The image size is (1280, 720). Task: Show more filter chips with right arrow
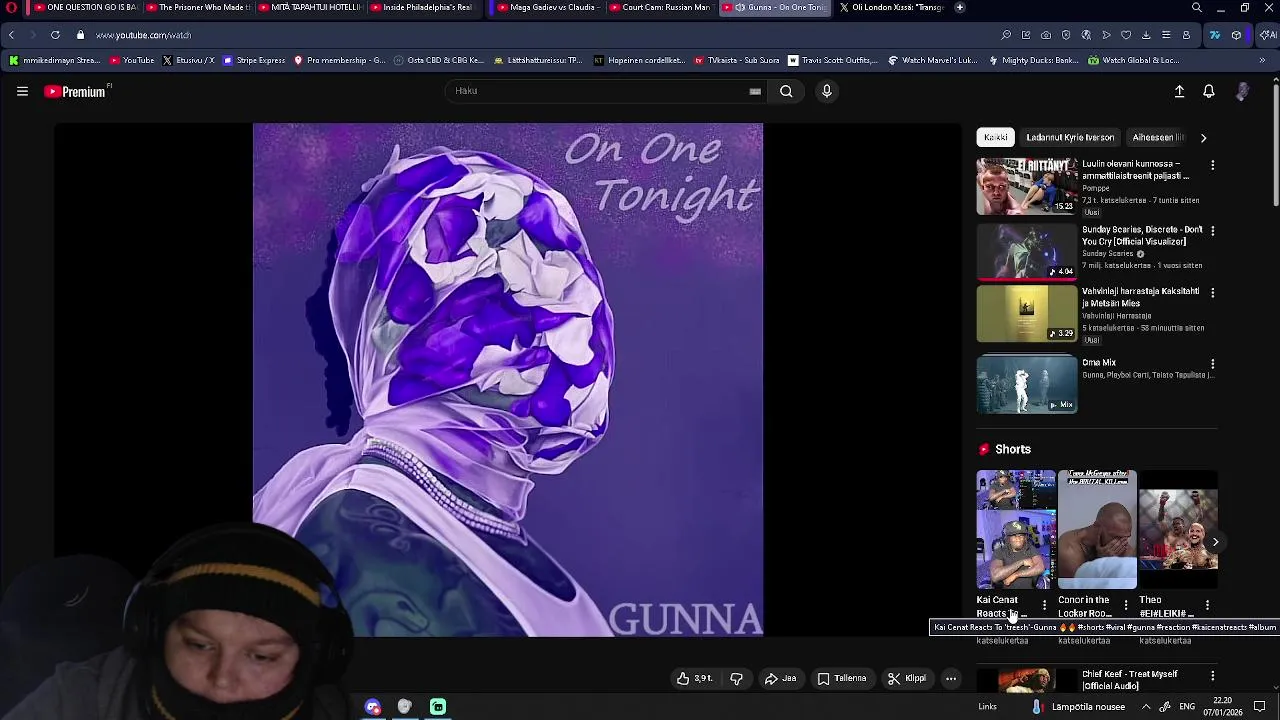[1203, 137]
